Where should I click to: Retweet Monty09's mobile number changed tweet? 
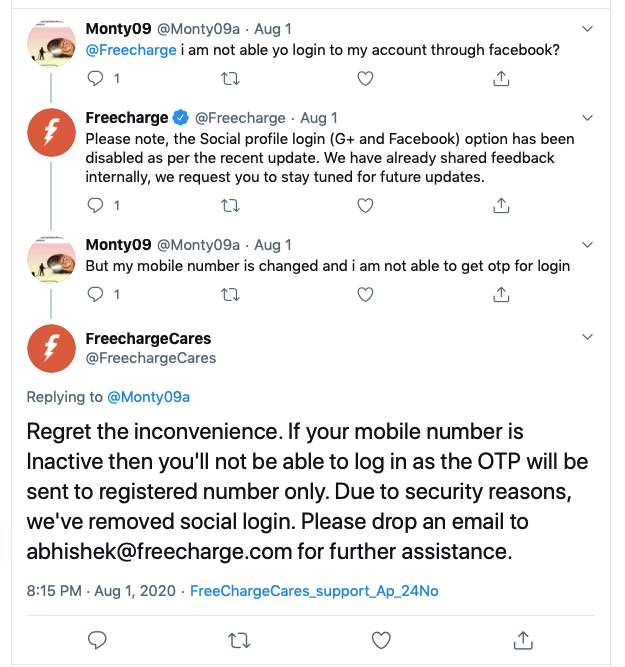[230, 294]
